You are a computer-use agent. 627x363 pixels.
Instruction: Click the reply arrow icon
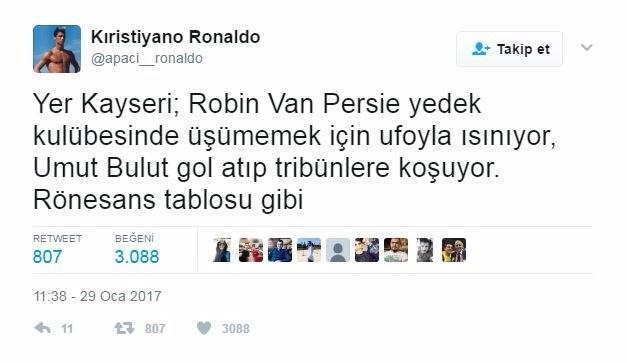[42, 328]
